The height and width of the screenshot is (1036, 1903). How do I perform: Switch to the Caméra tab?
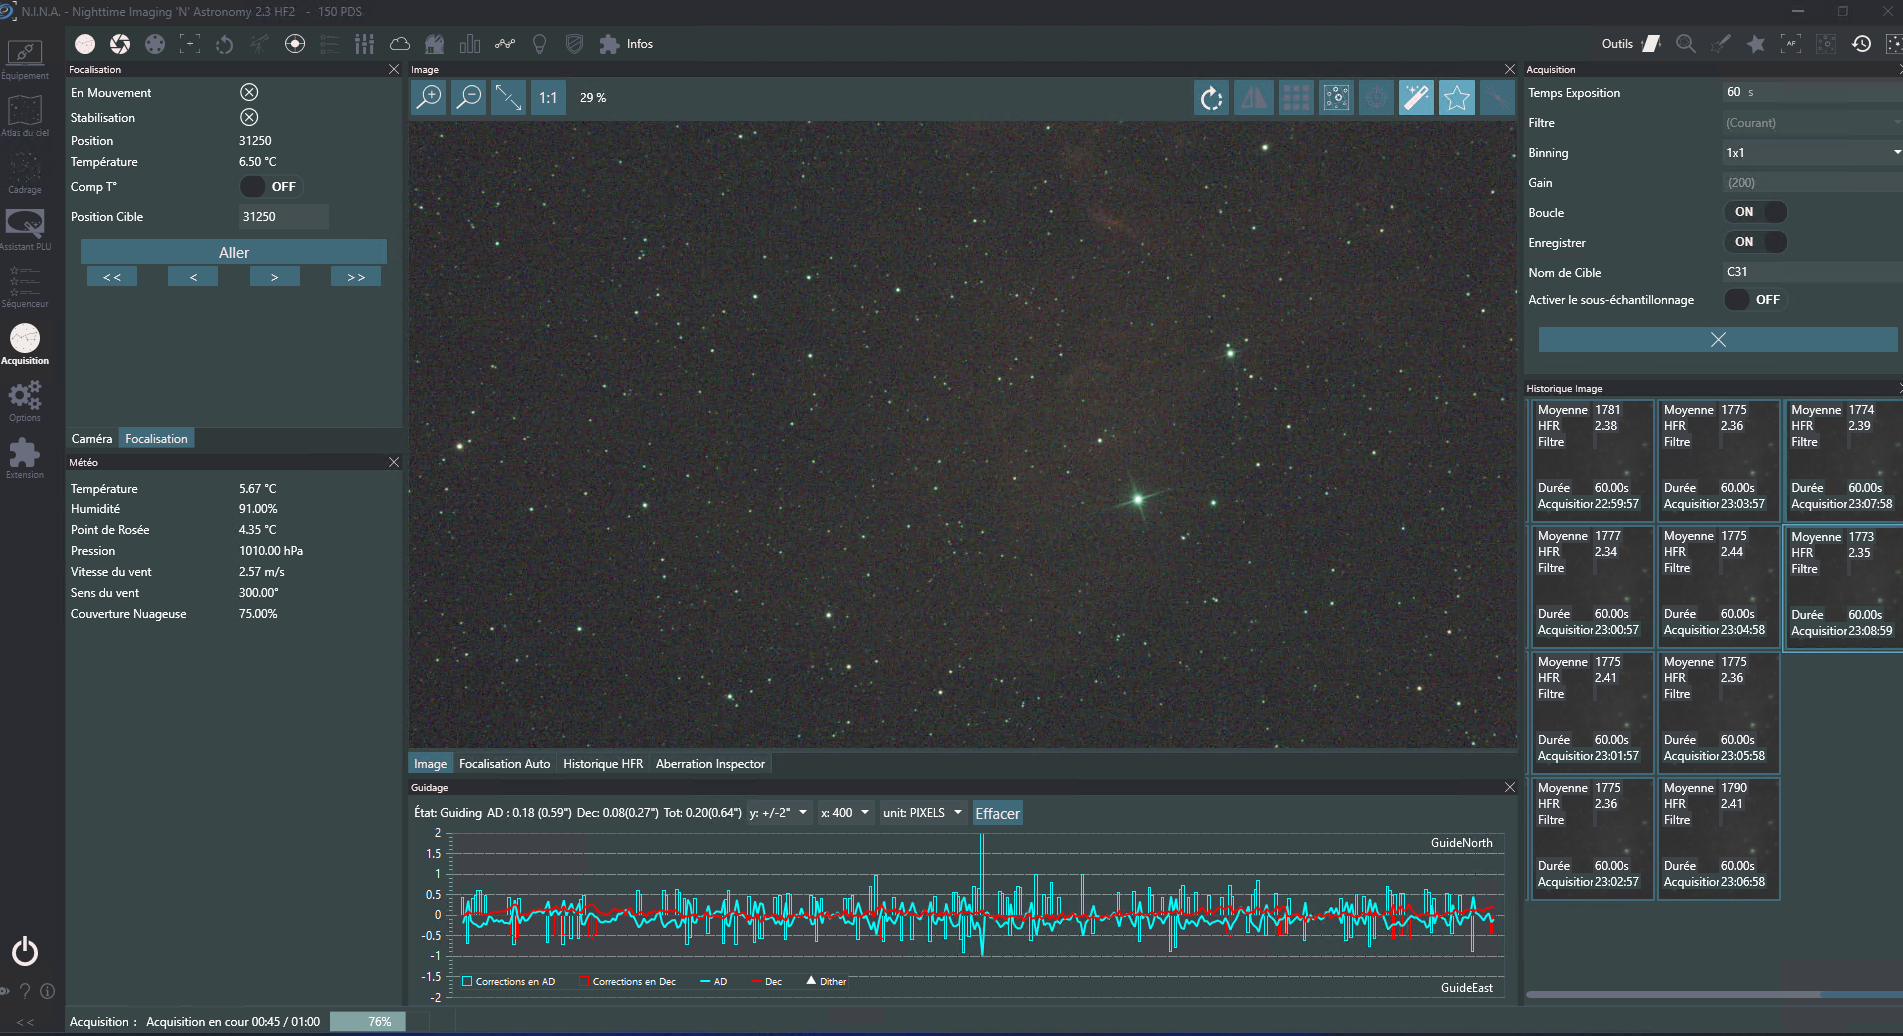coord(92,439)
